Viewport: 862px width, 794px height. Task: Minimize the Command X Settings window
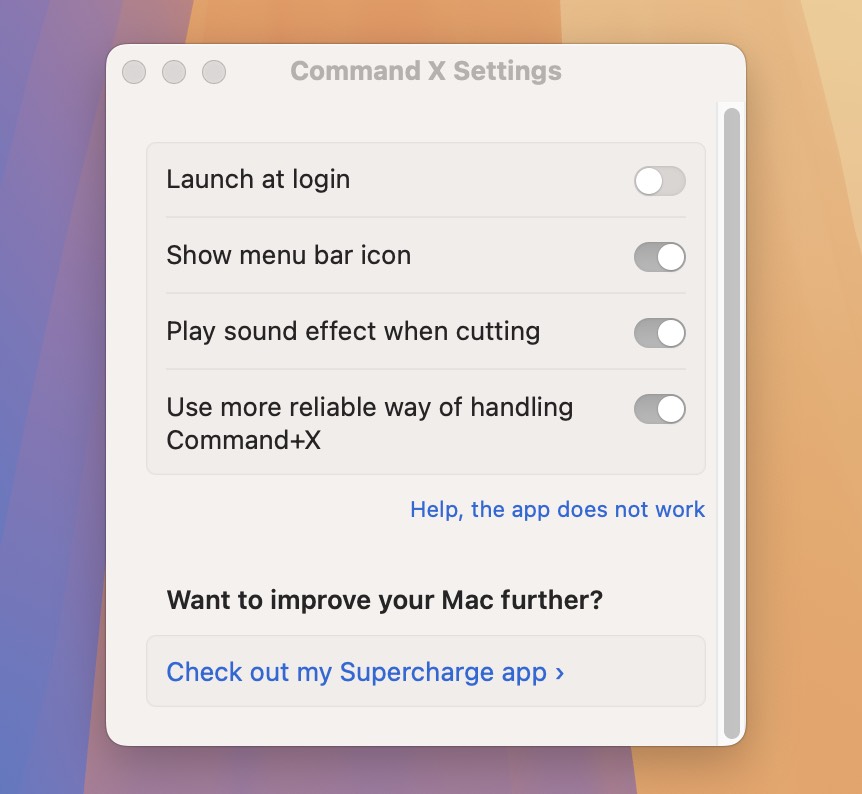(x=174, y=72)
